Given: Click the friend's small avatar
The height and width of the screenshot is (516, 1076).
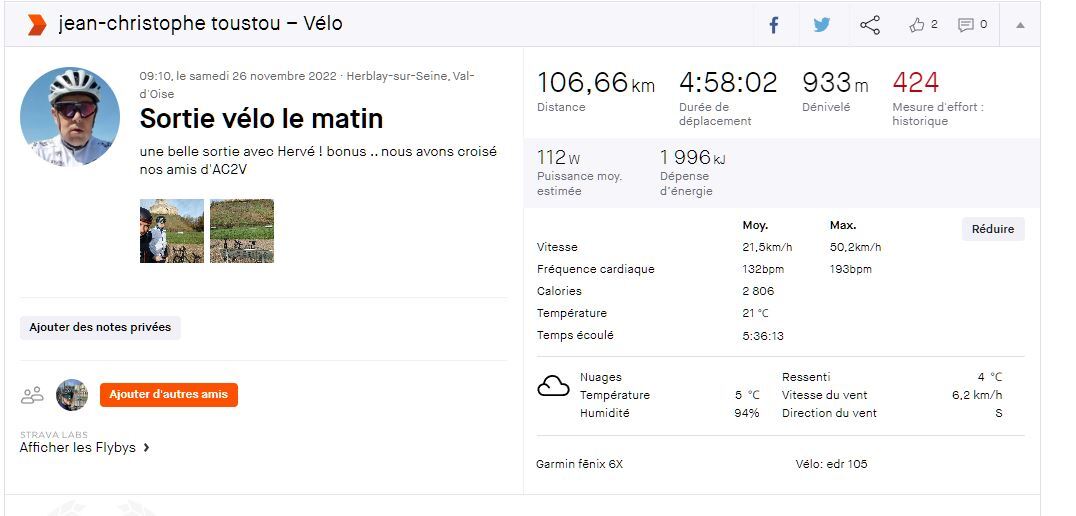Looking at the screenshot, I should point(72,395).
